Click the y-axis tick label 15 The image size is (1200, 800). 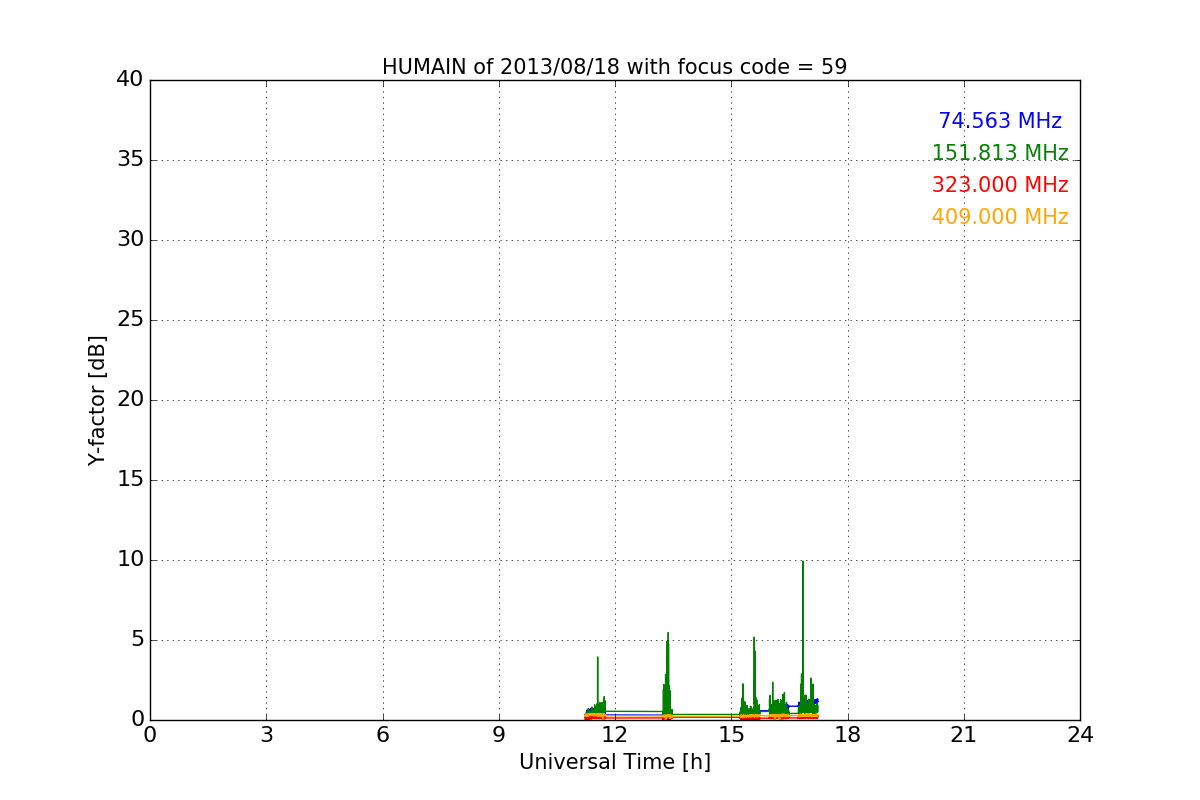[x=130, y=480]
